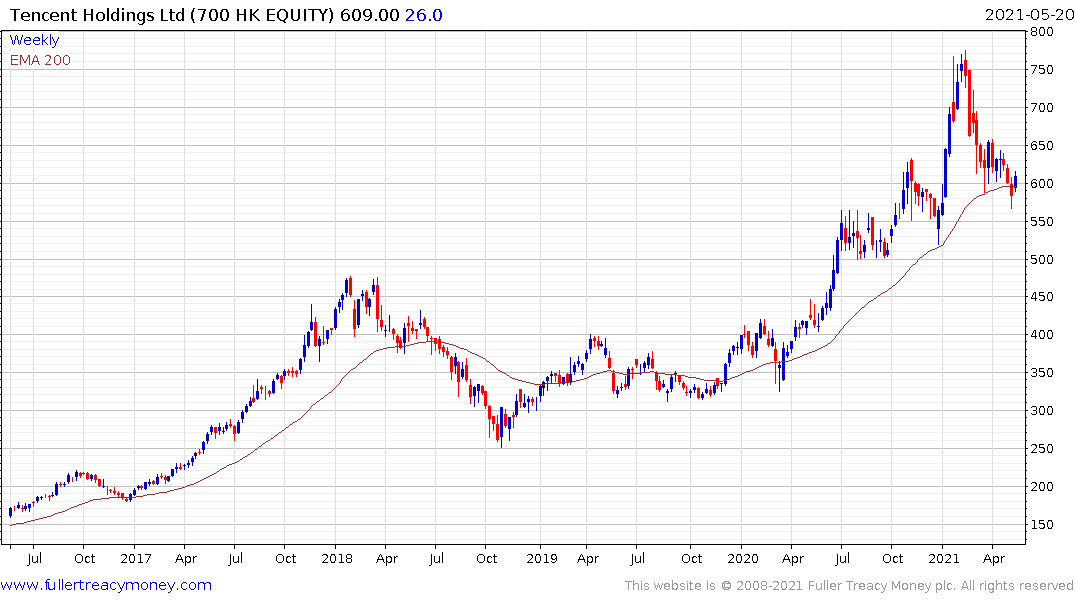Click the latest blue candlestick near 600

(1015, 182)
